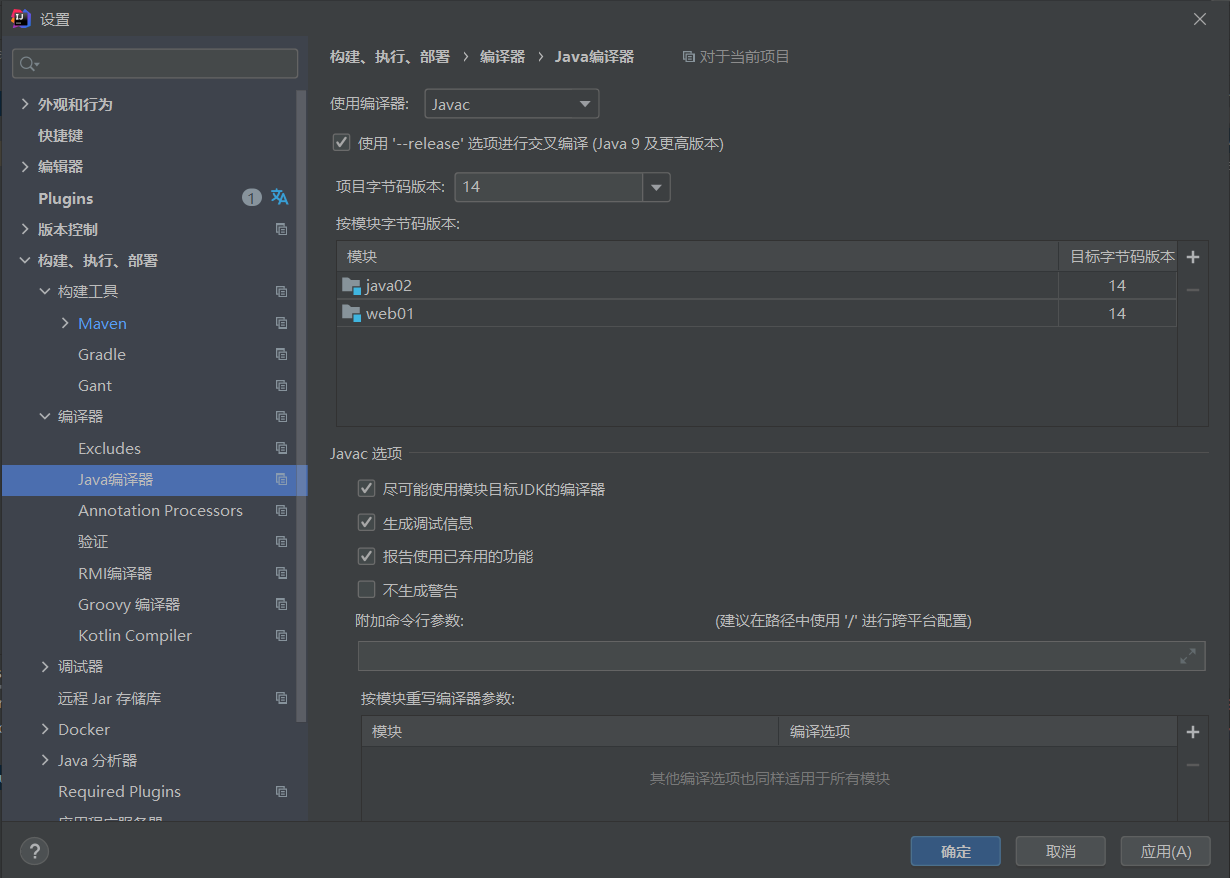The image size is (1230, 878).
Task: Open help with the question mark button
Action: pos(34,851)
